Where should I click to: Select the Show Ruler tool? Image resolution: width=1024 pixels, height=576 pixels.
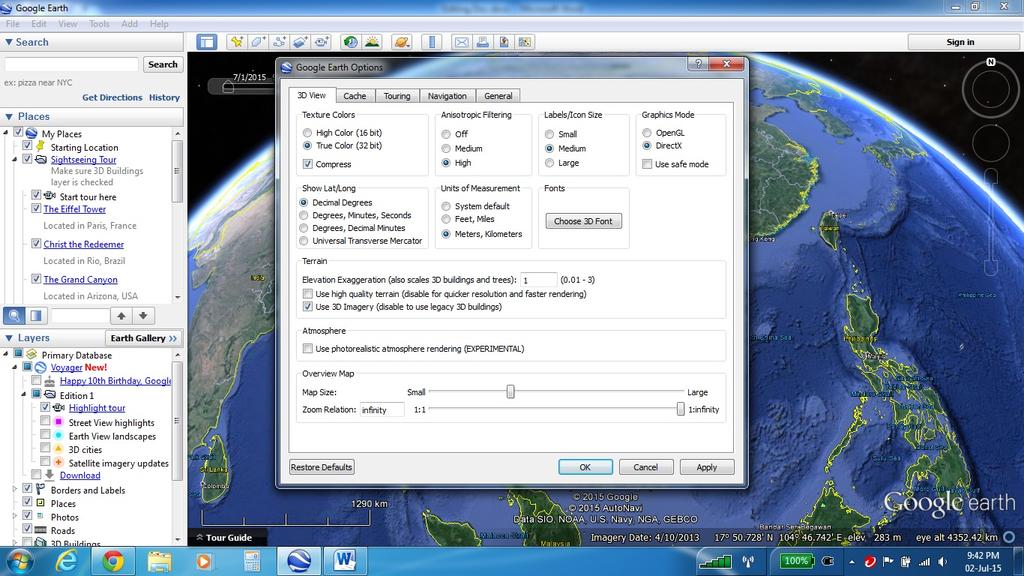tap(432, 42)
